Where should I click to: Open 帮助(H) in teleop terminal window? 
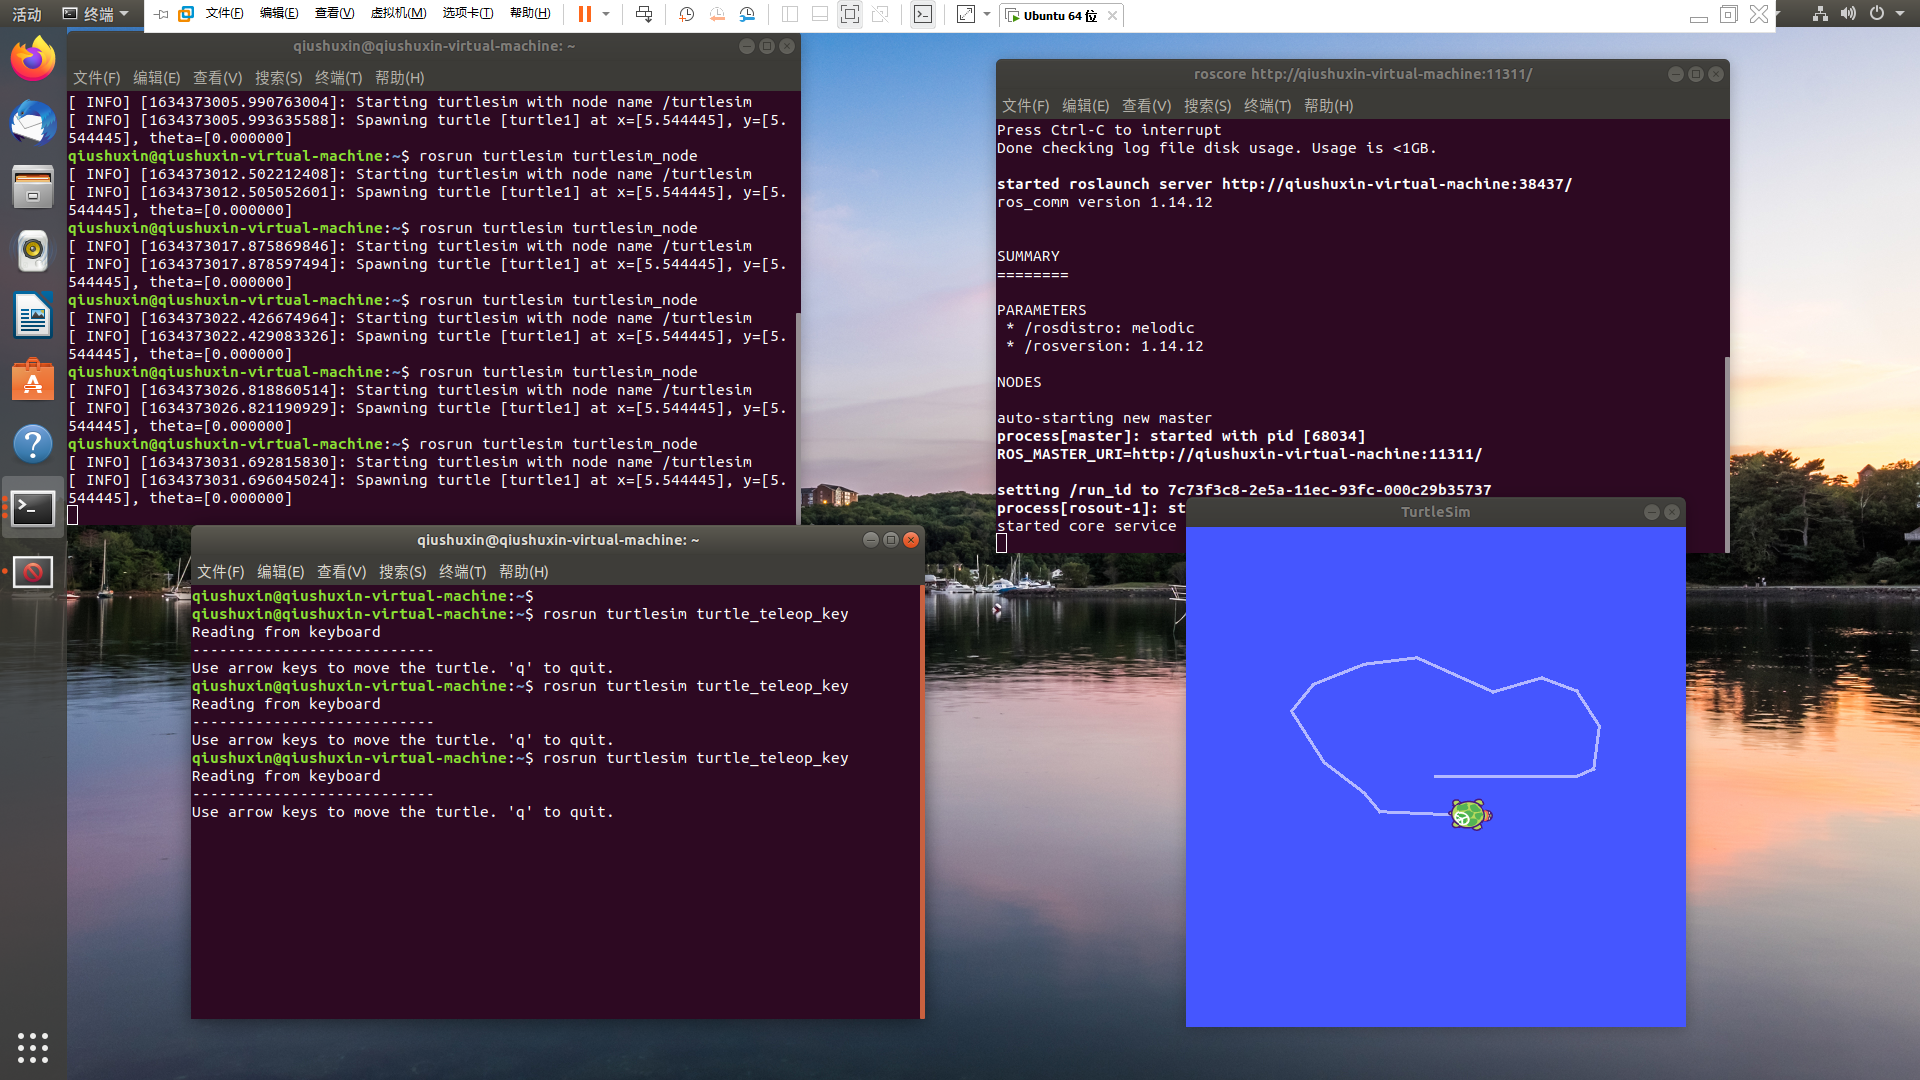pos(523,572)
